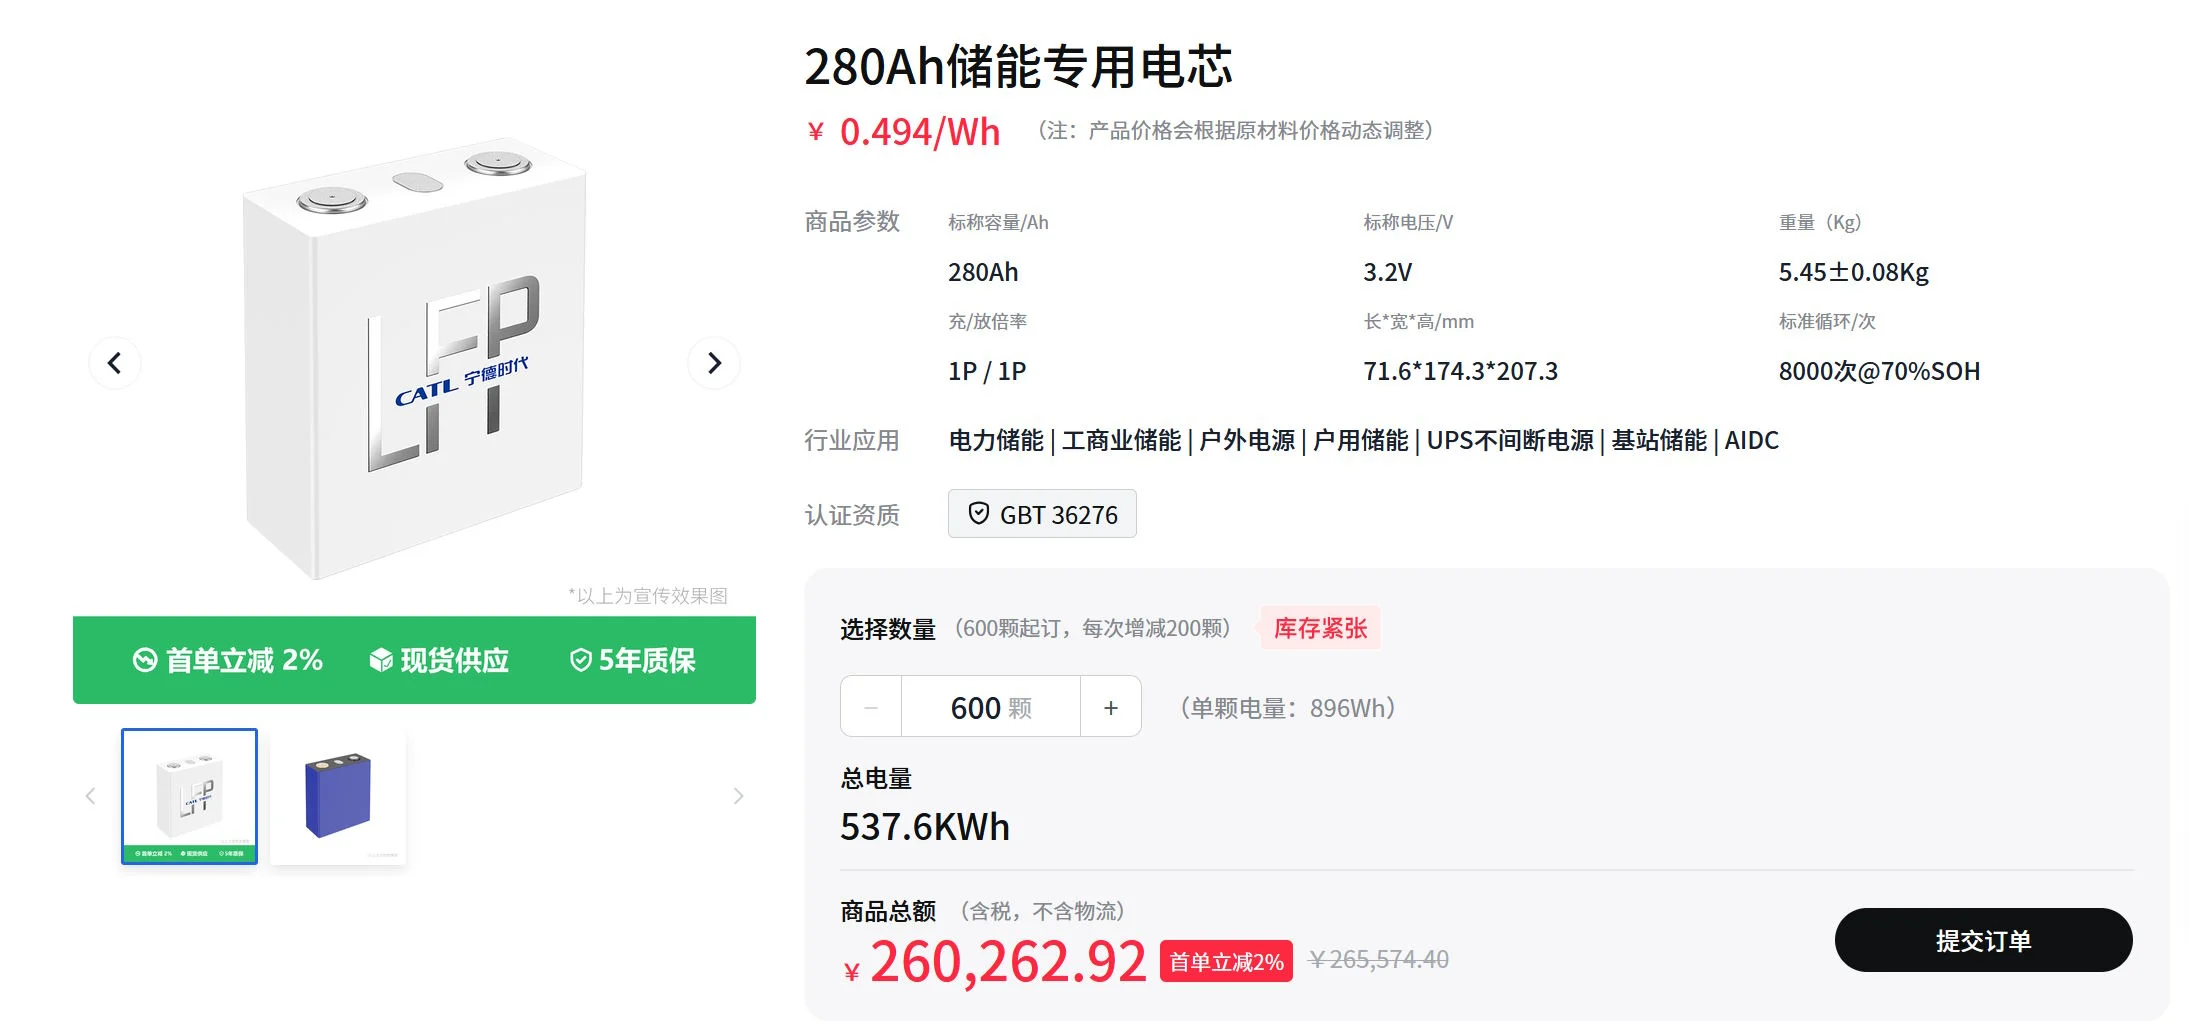
Task: Click the 现货供应 box icon
Action: (x=381, y=660)
